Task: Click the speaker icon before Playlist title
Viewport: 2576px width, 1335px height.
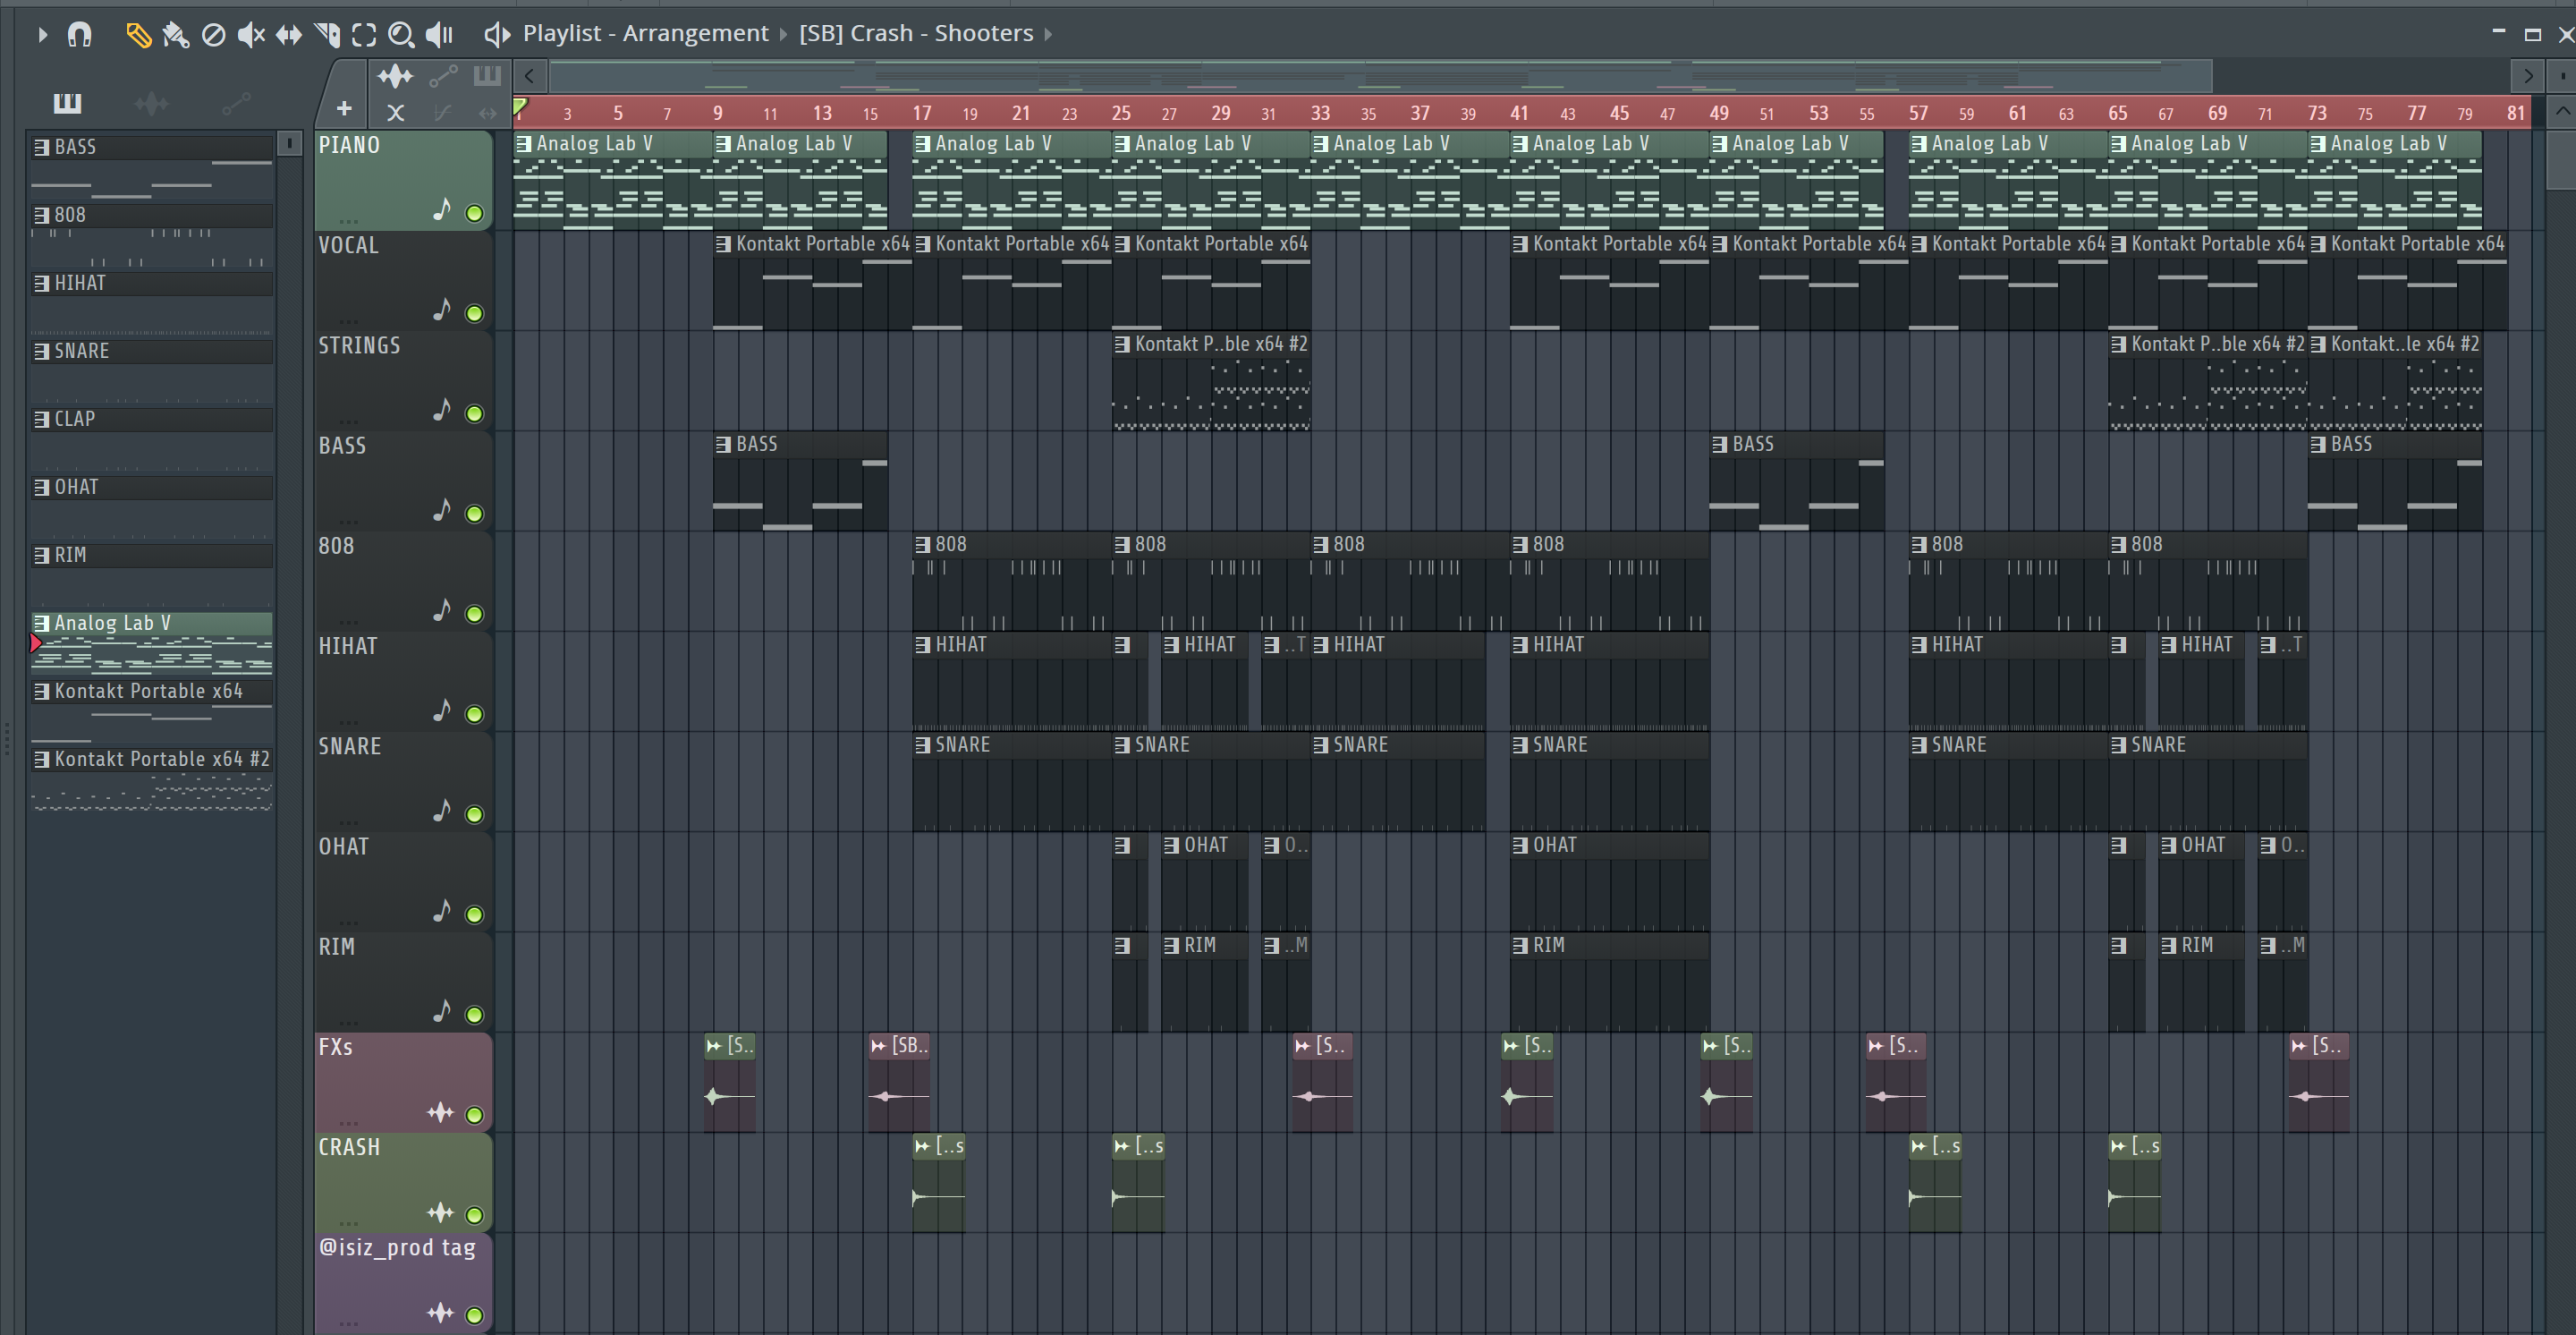Action: (x=497, y=35)
